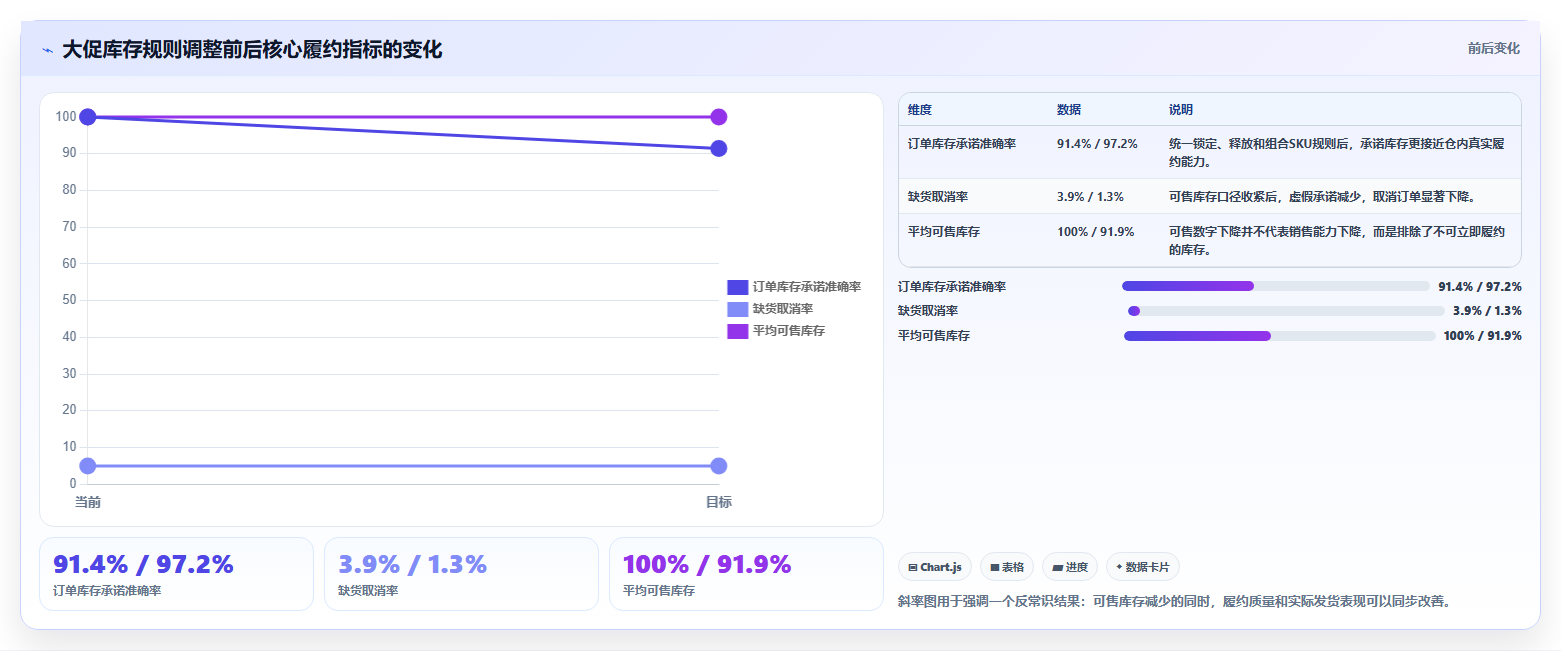Click table cell 平均可售库存
This screenshot has height=651, width=1561.
coord(944,232)
